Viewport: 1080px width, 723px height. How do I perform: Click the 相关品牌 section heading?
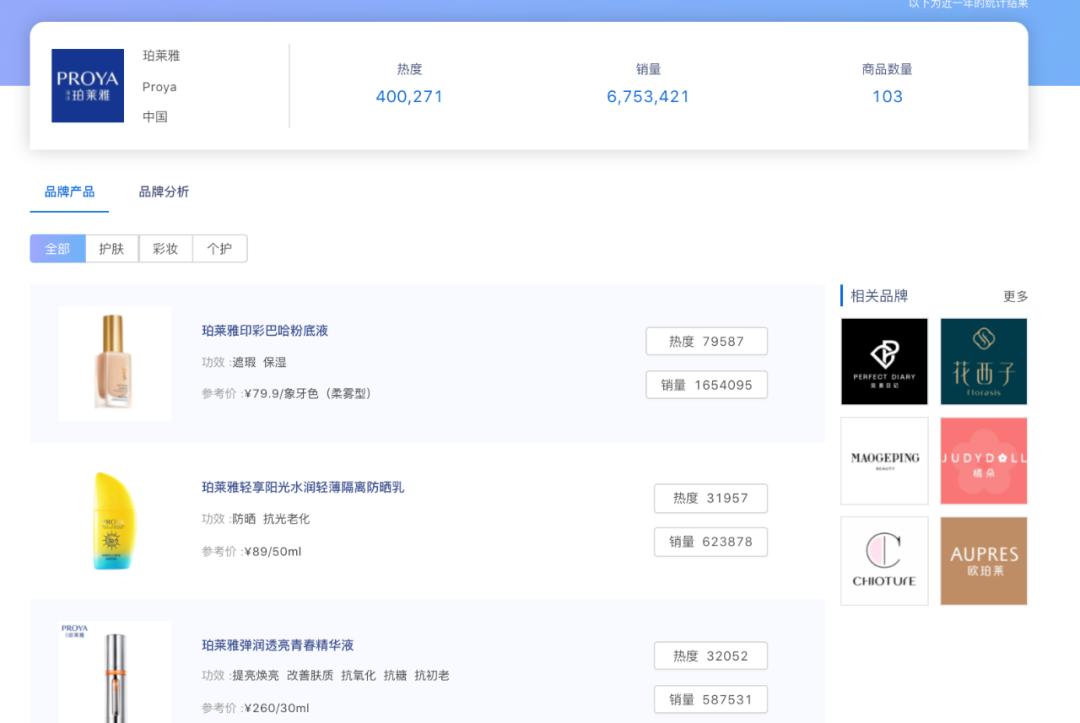point(880,296)
